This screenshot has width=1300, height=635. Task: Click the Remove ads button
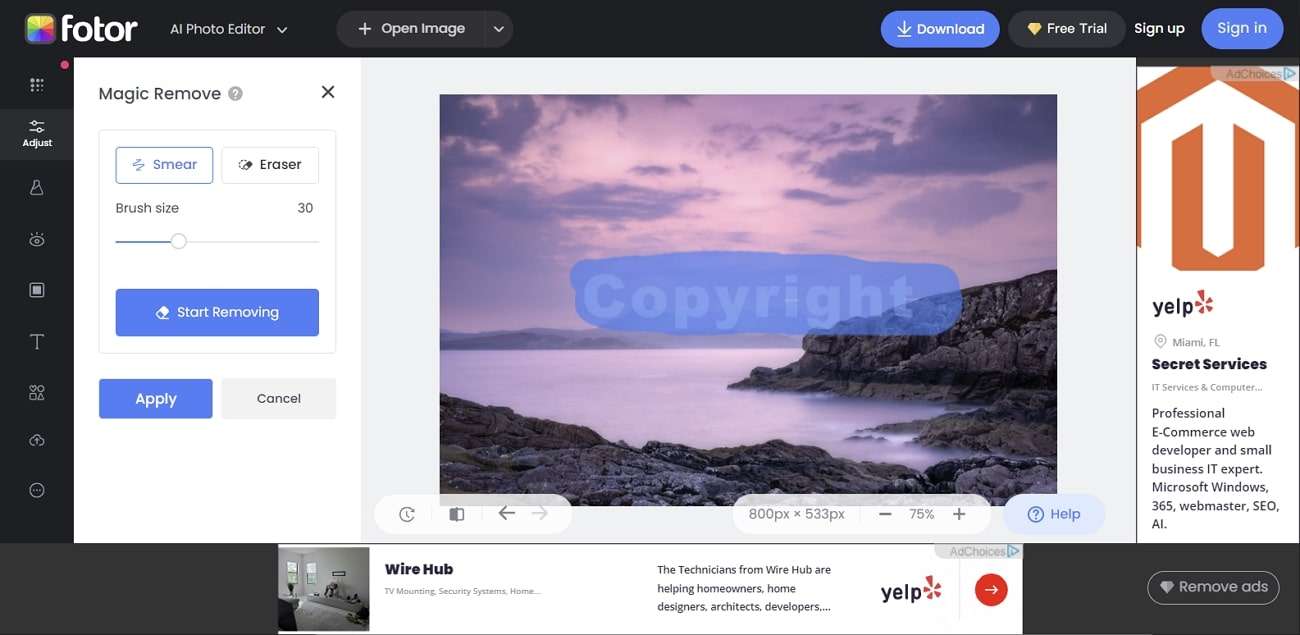click(x=1214, y=587)
